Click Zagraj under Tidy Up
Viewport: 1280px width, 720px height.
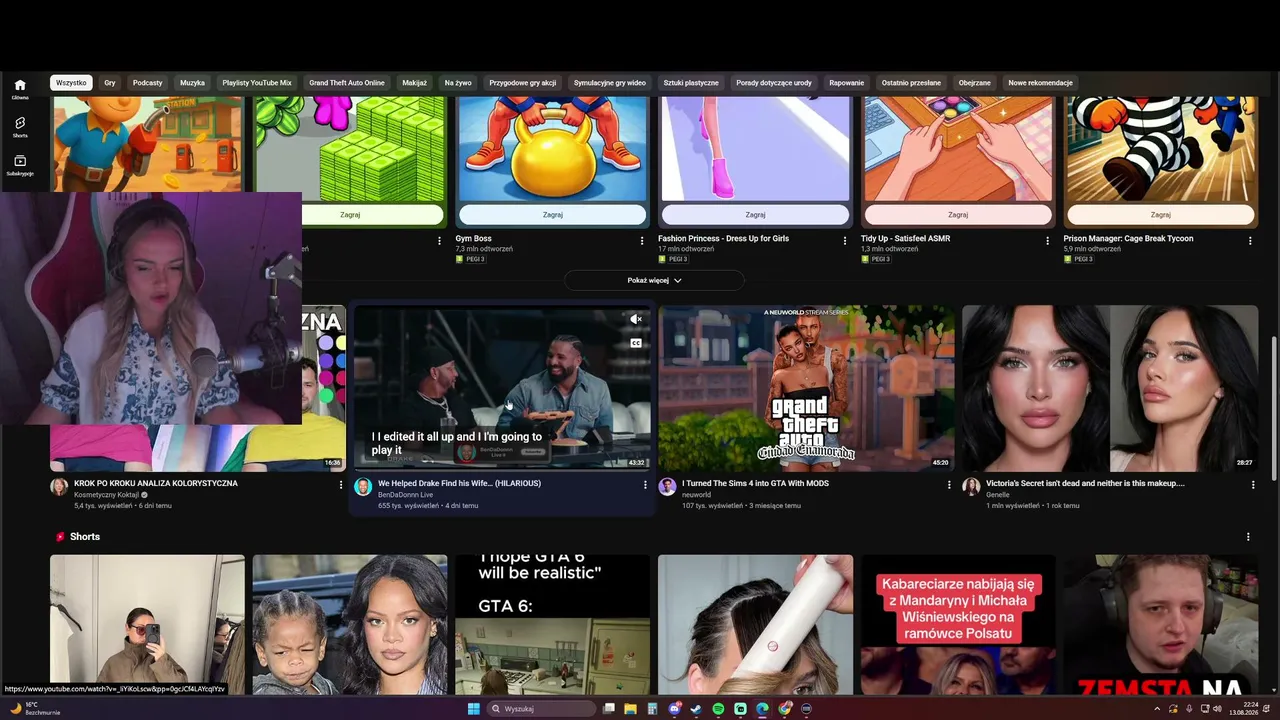tap(958, 215)
